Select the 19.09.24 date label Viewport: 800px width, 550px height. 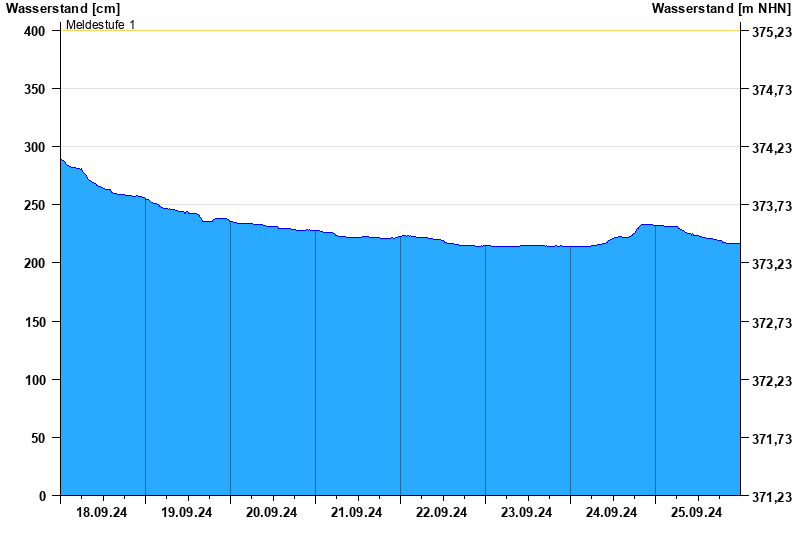[187, 513]
